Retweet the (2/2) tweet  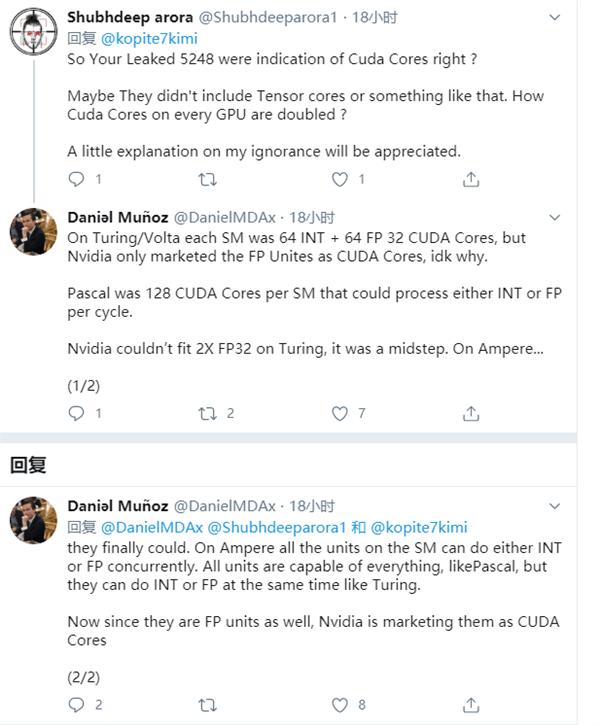point(208,705)
